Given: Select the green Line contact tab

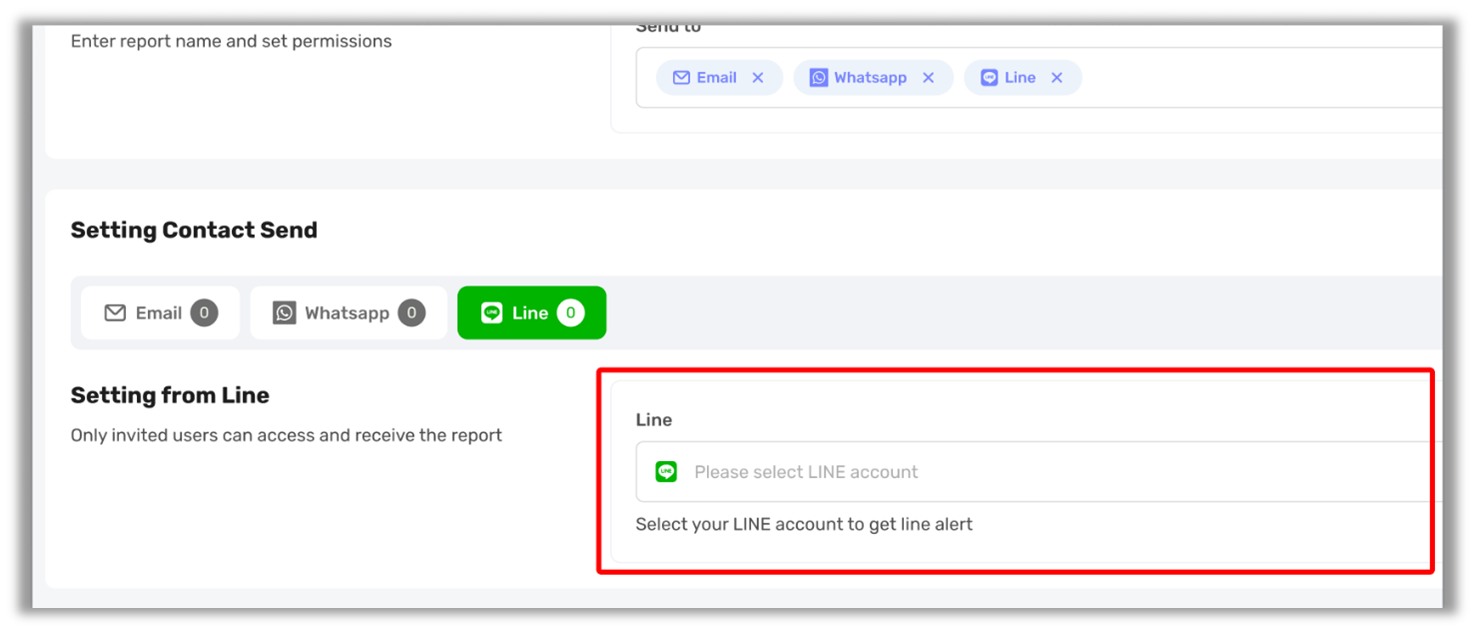Looking at the screenshot, I should (x=531, y=313).
